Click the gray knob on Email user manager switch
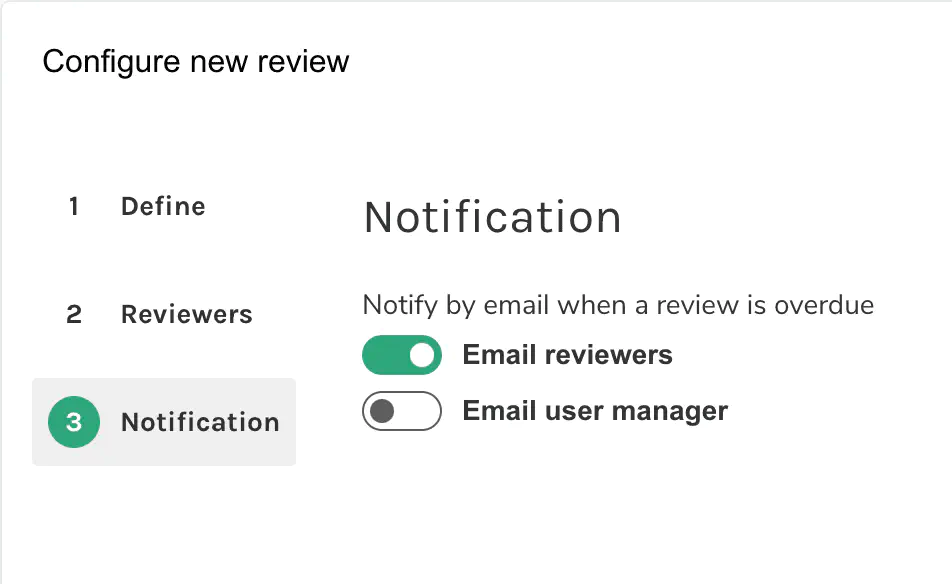 (381, 411)
